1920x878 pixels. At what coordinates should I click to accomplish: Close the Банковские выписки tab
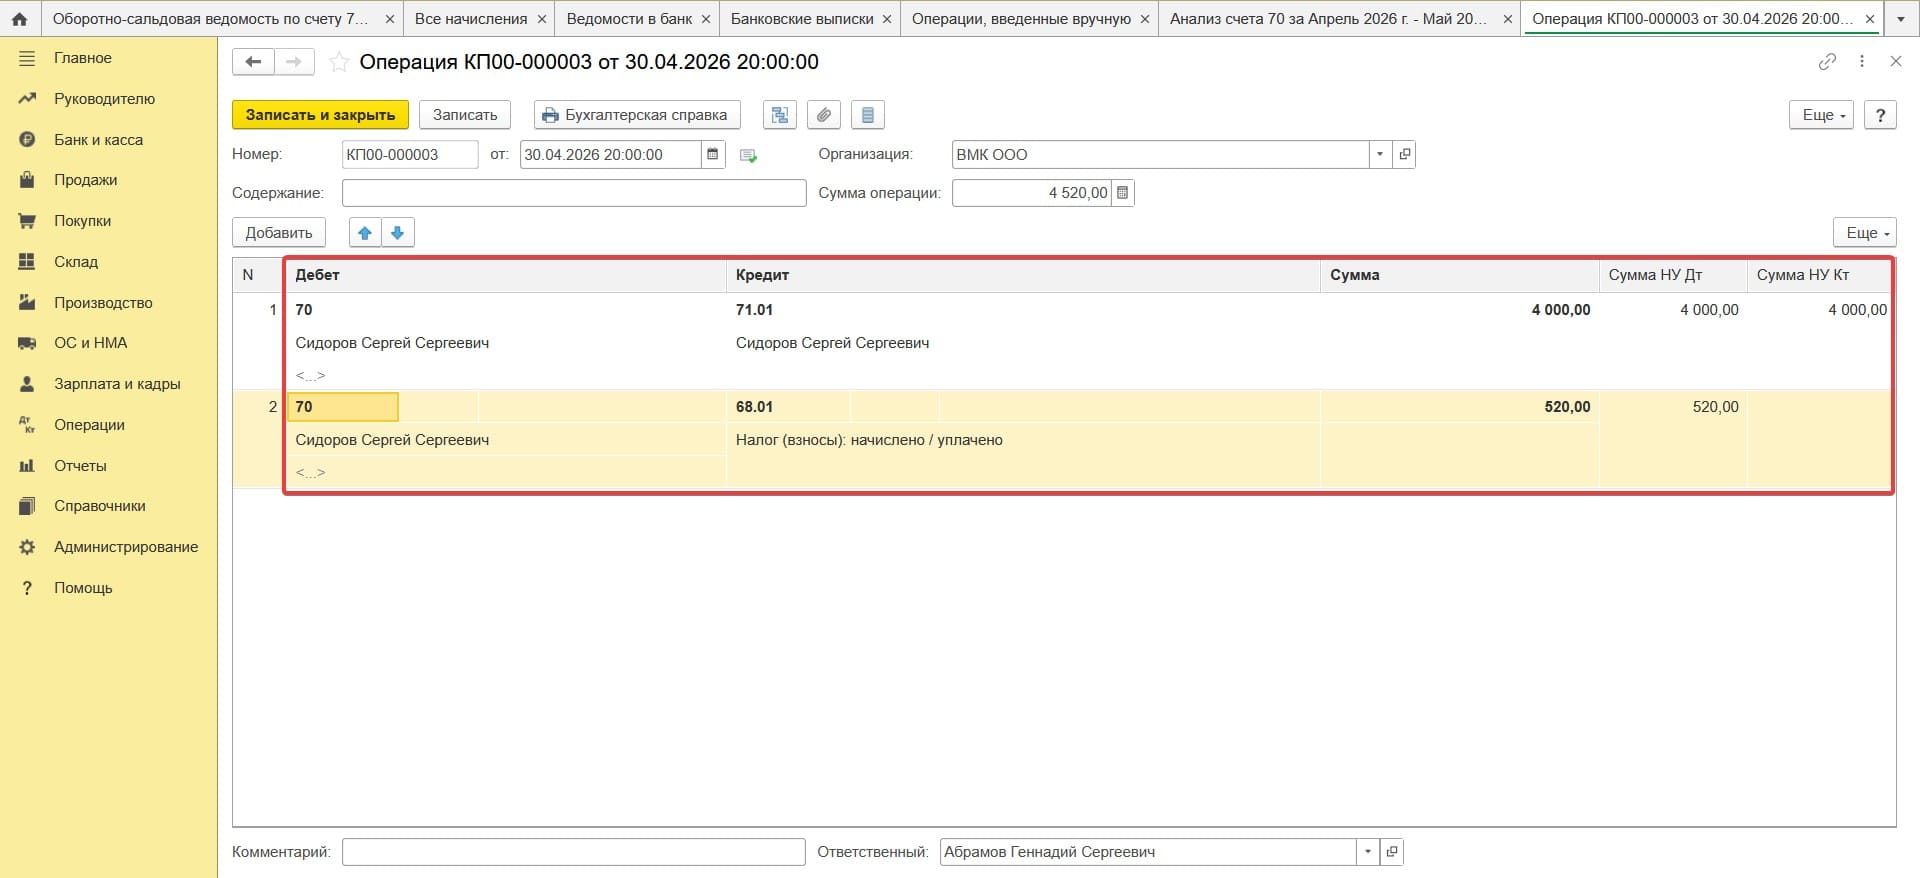887,19
